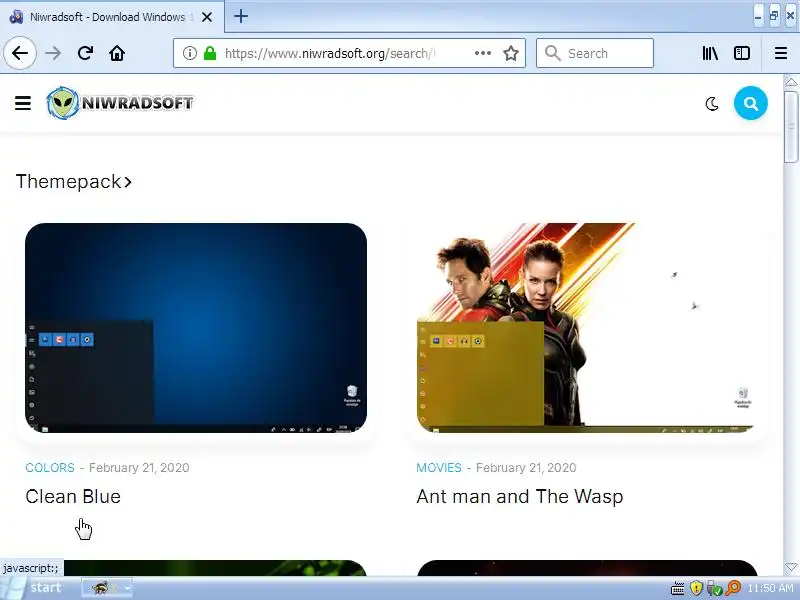Open Clean Blue theme preview image
This screenshot has width=800, height=600.
[x=196, y=328]
